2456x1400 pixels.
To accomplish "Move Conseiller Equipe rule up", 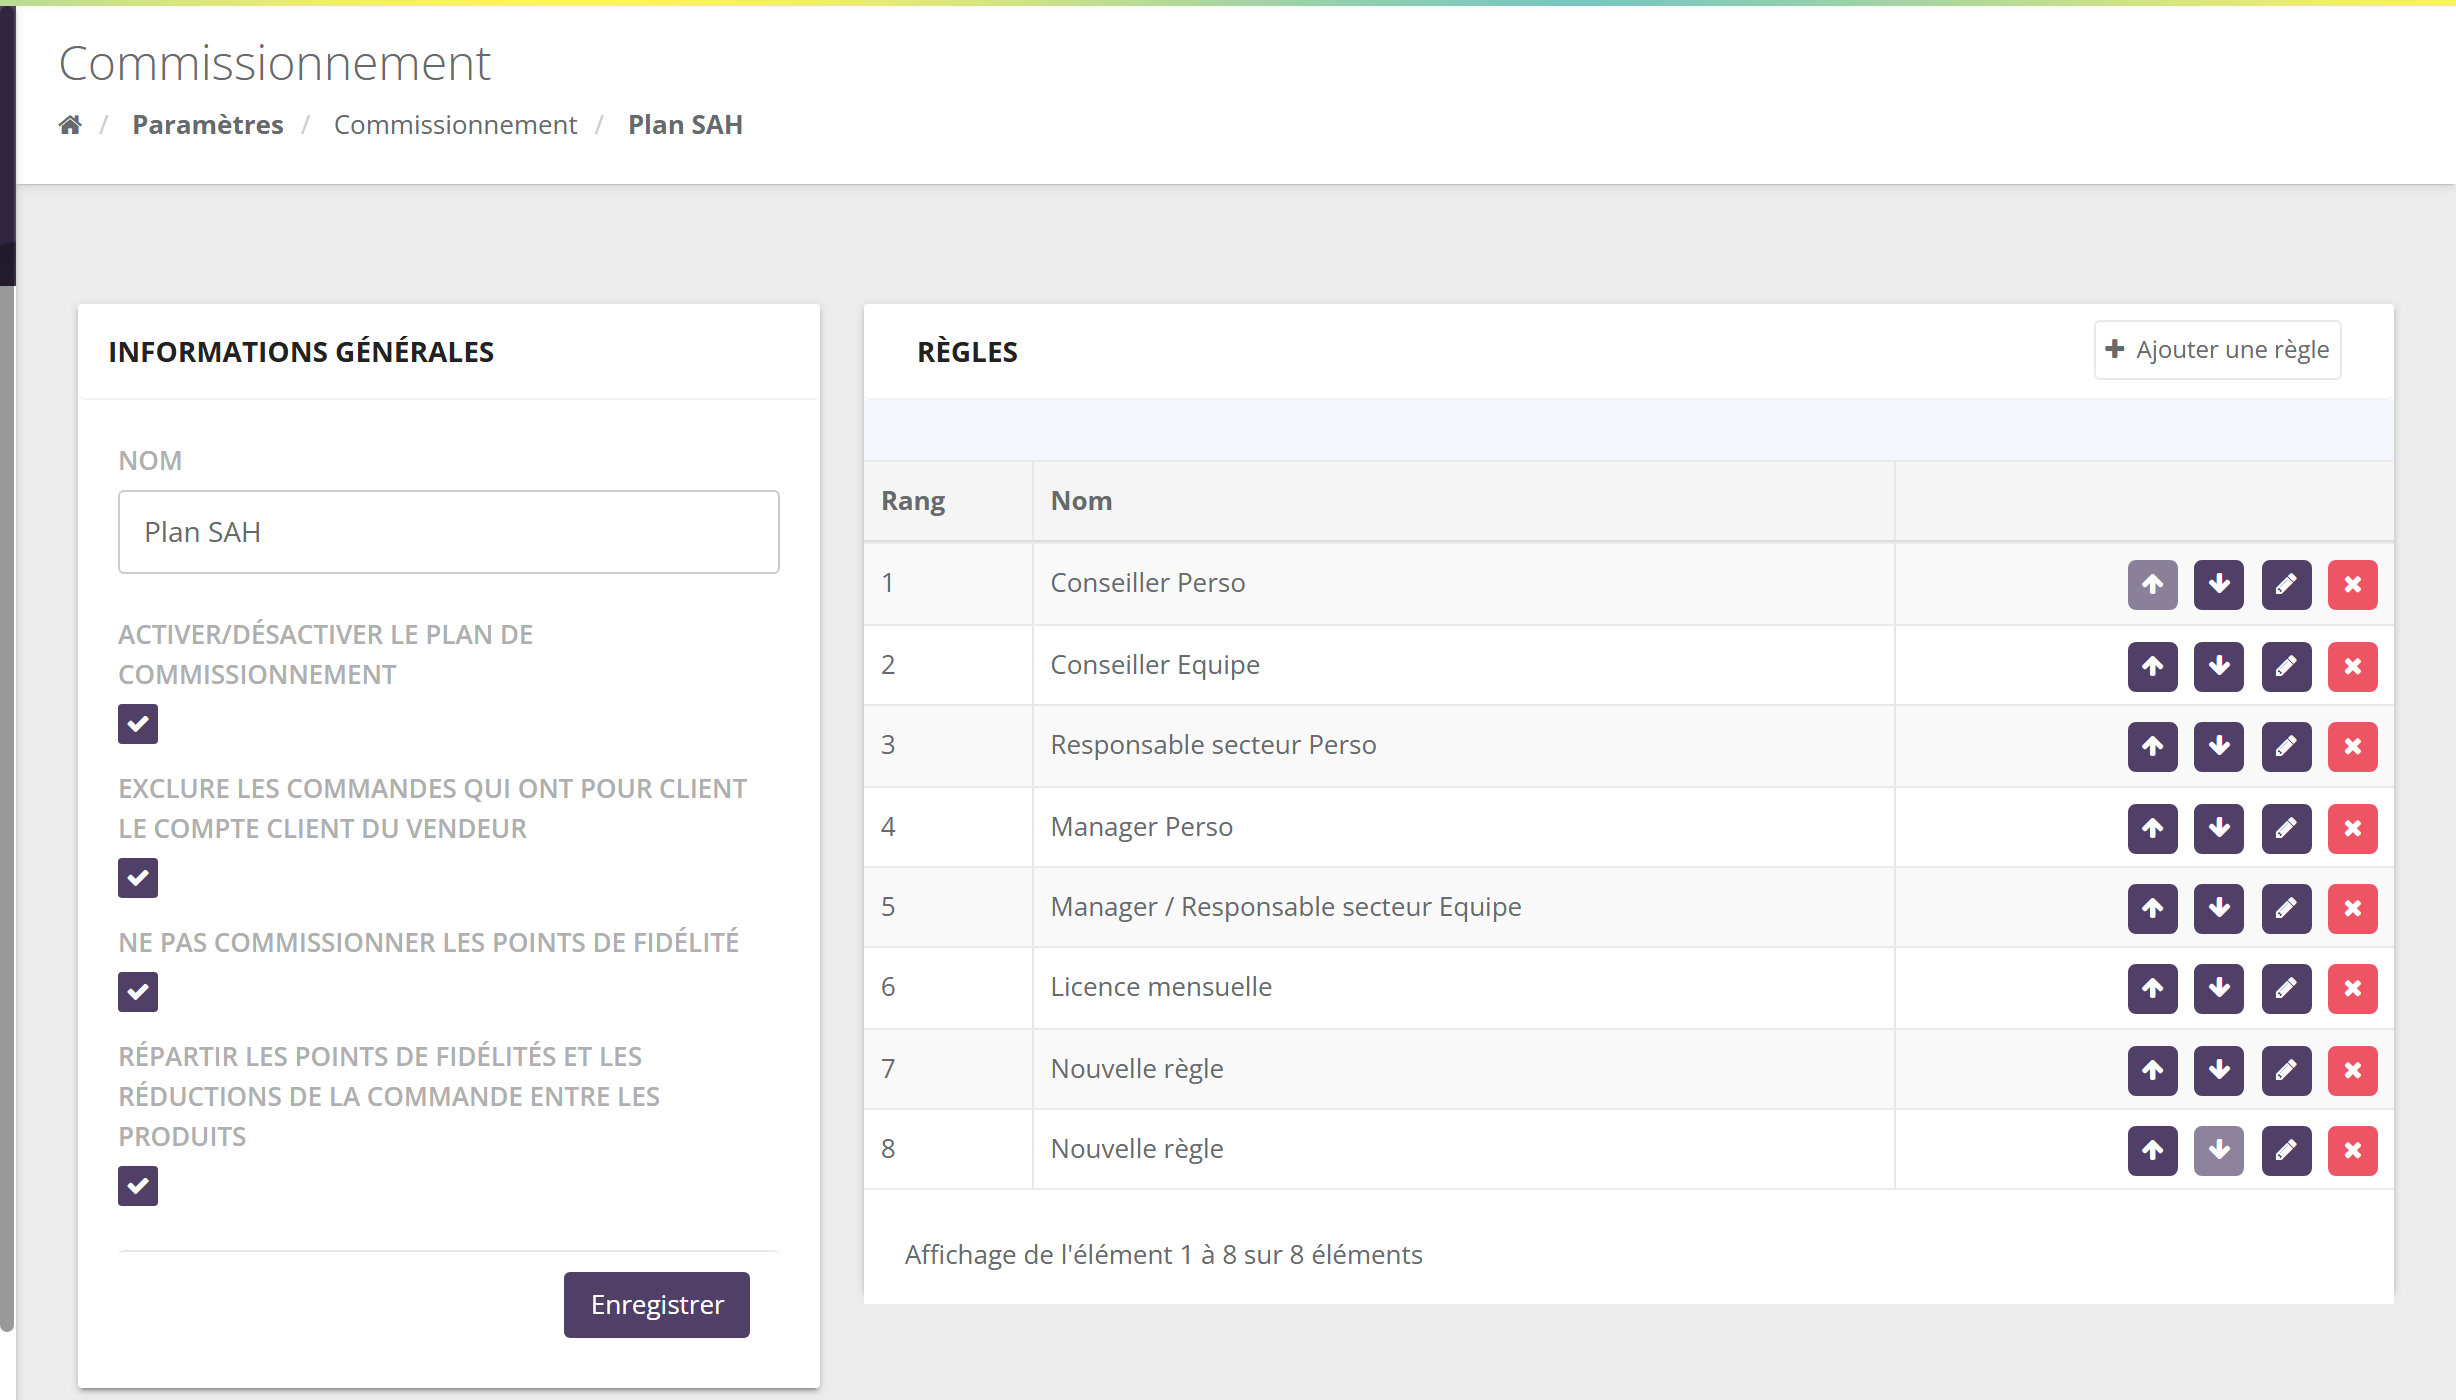I will click(2152, 666).
